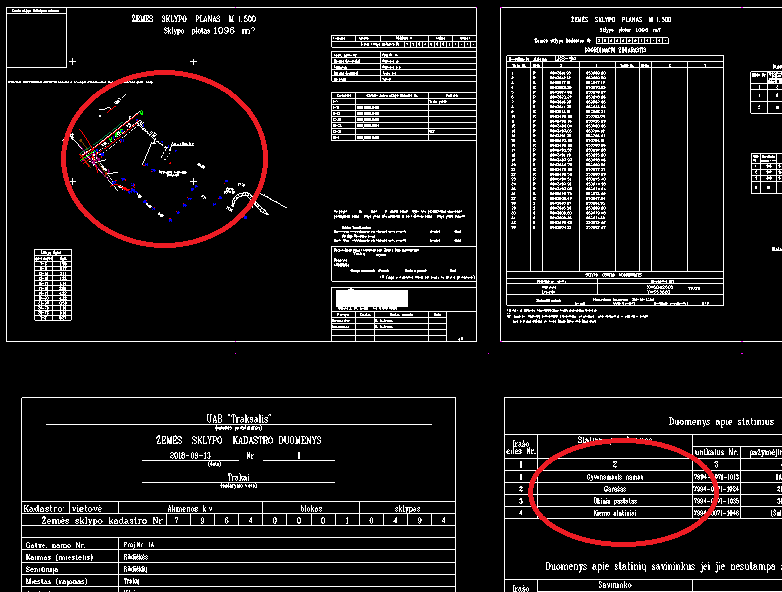782x592 pixels.
Task: Click the digit 7 in the cadastral number
Action: tap(178, 520)
